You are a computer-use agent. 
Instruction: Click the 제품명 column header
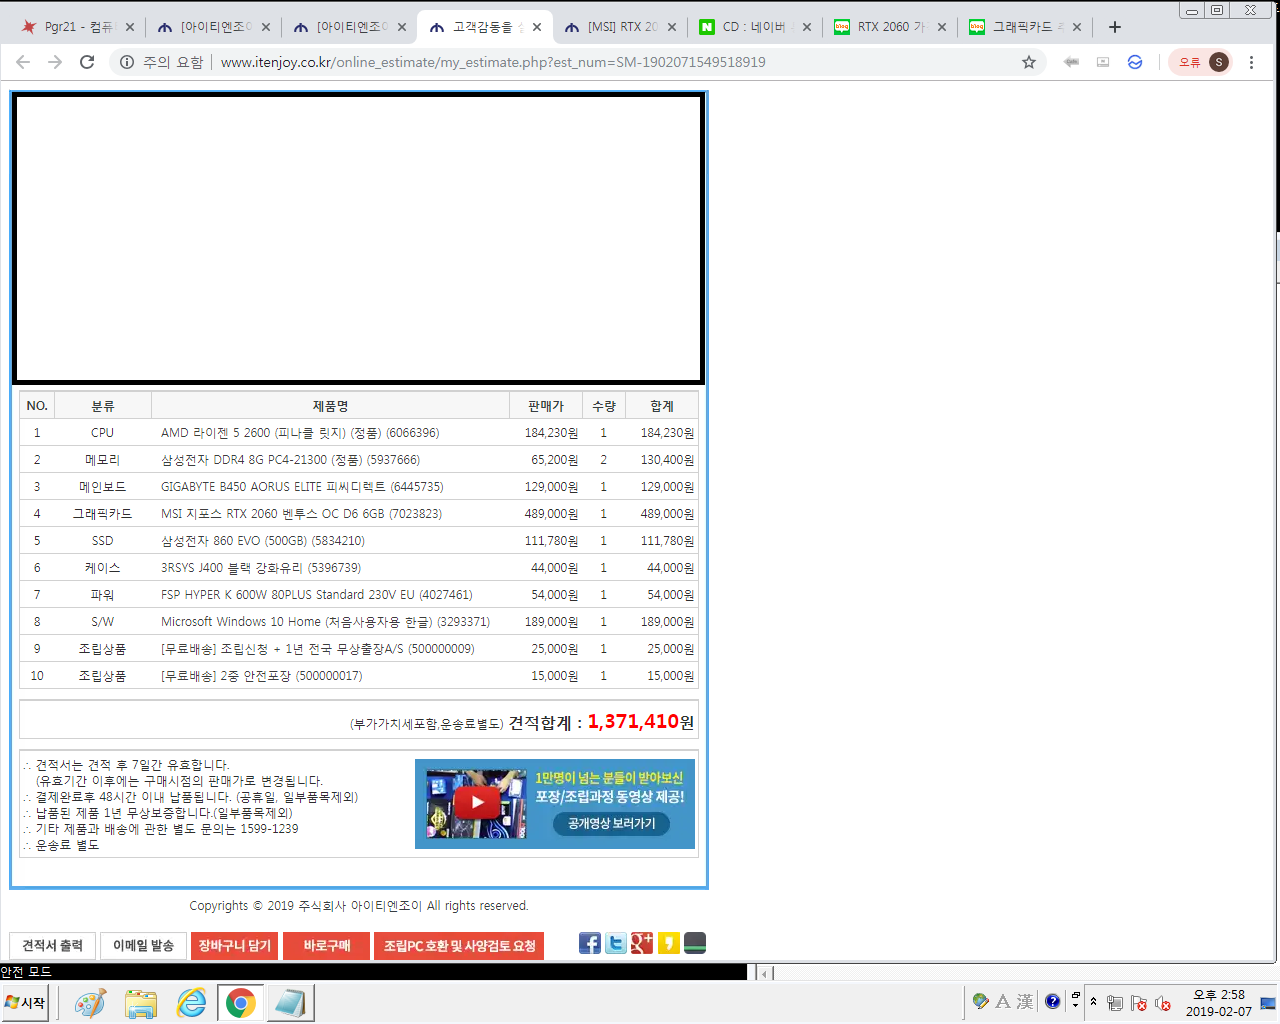330,406
